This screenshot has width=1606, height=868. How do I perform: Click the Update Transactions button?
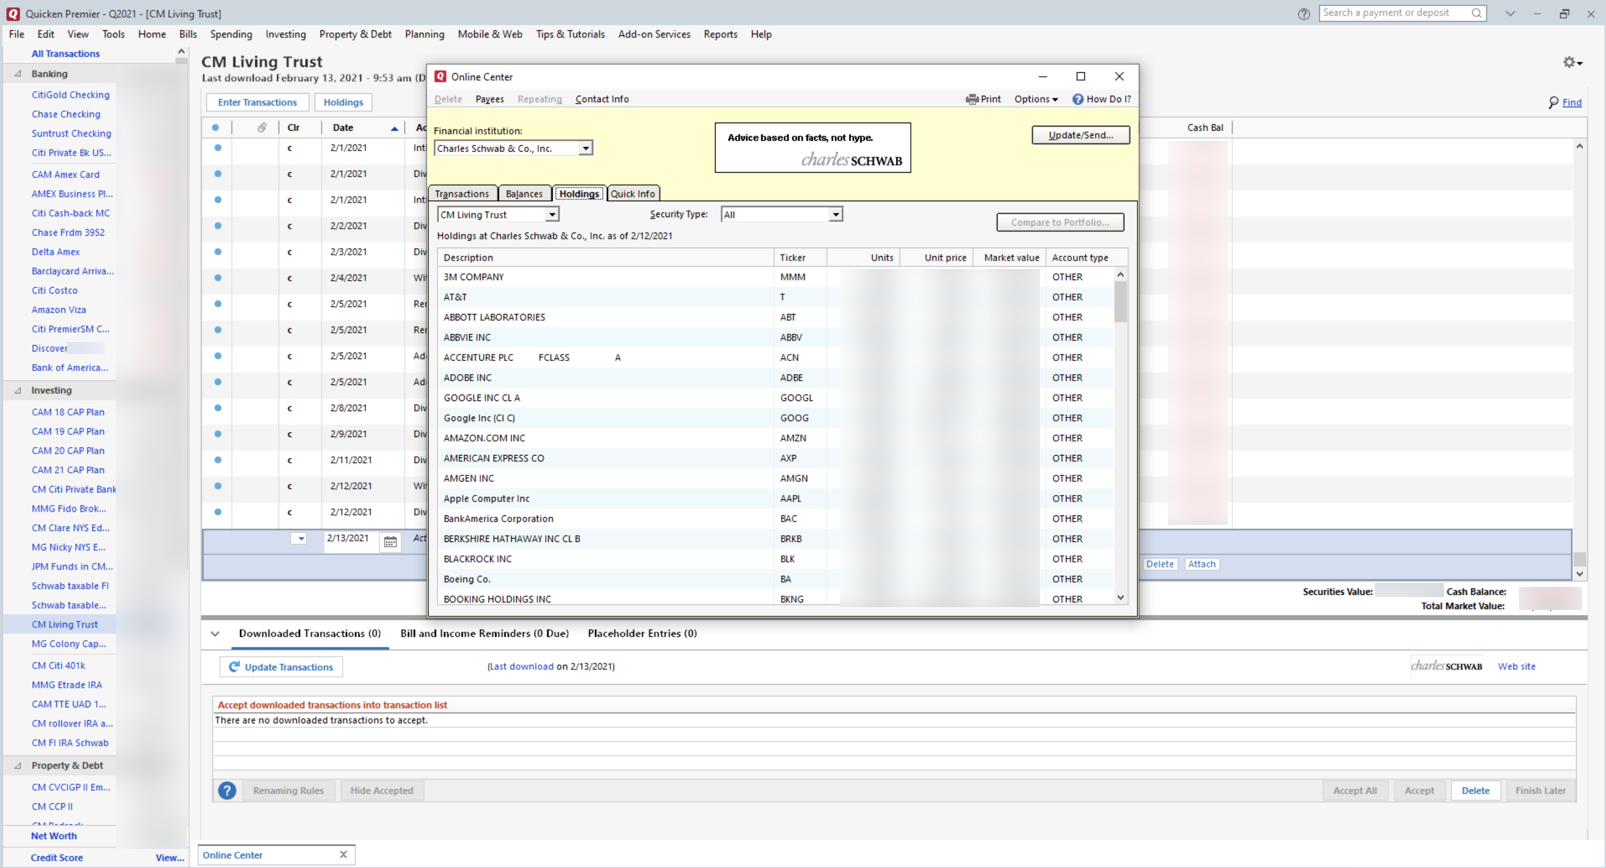(281, 667)
